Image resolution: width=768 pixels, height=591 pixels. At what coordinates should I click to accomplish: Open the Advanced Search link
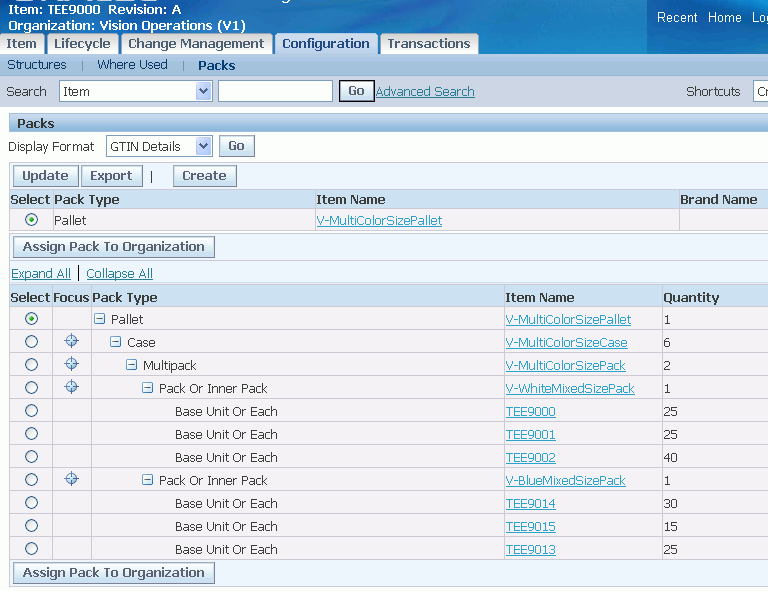425,92
